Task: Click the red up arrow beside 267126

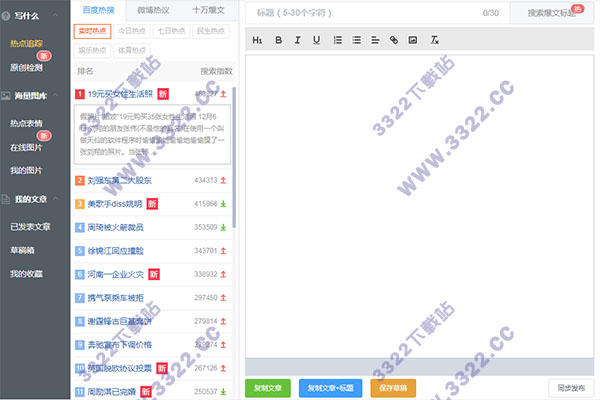Action: click(x=223, y=368)
